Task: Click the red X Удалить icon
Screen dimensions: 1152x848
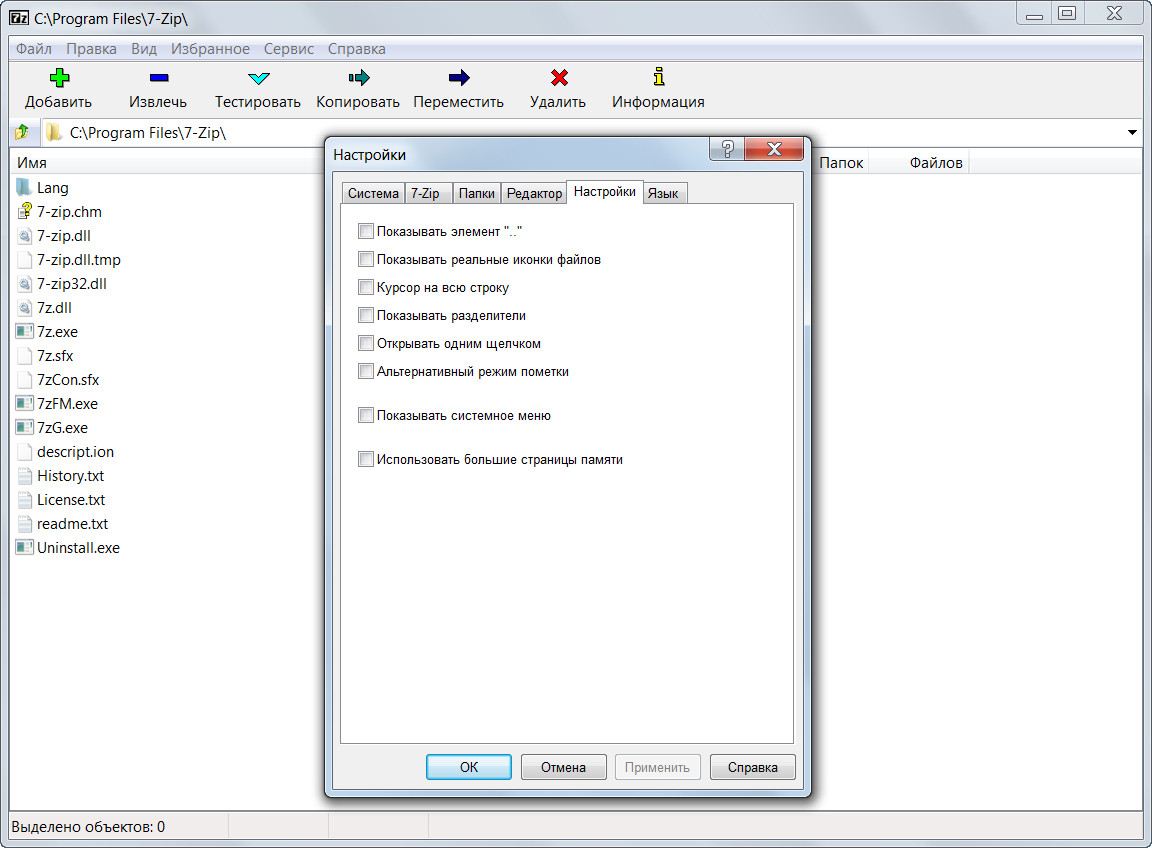Action: [x=559, y=77]
